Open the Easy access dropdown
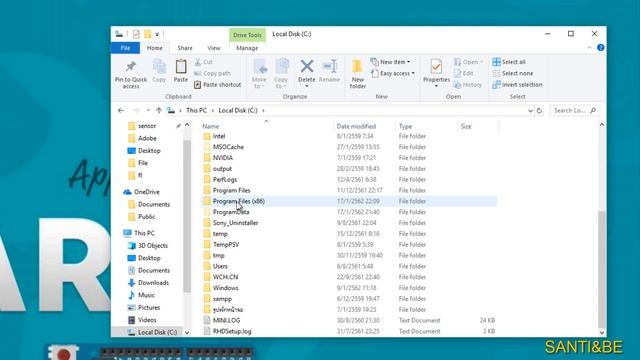The width and height of the screenshot is (640, 360). [x=393, y=73]
